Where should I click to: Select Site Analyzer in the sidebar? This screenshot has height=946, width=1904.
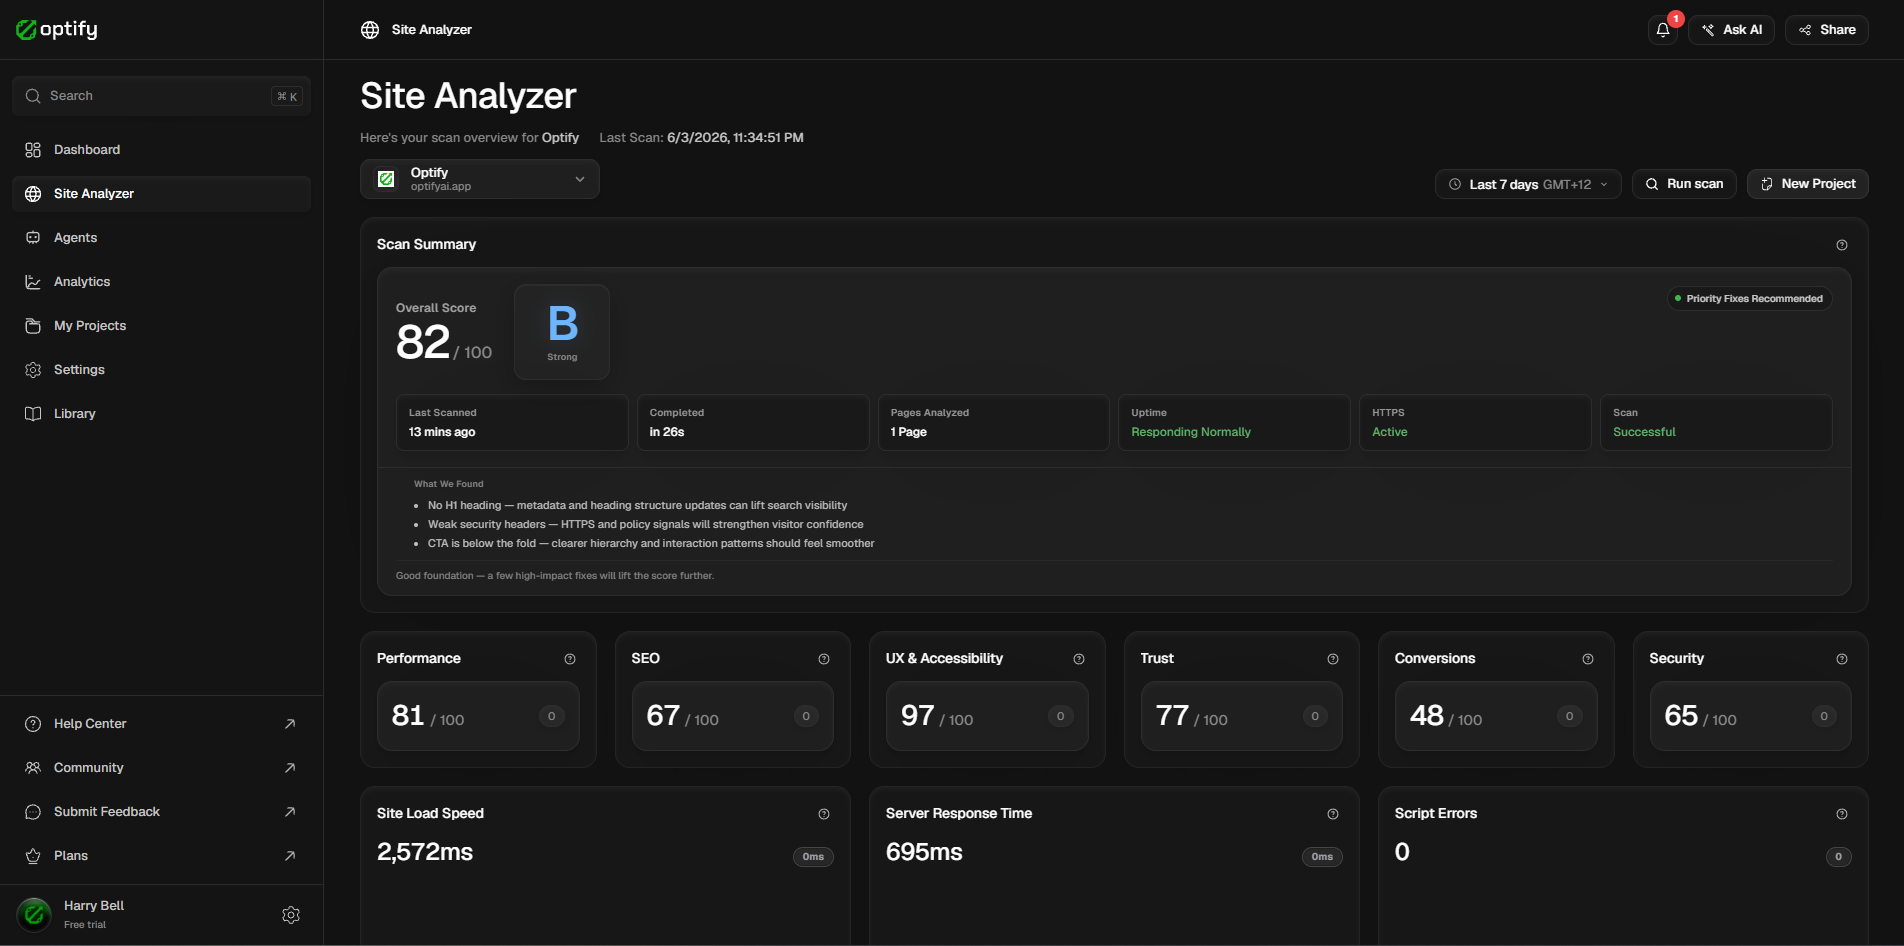(x=161, y=194)
